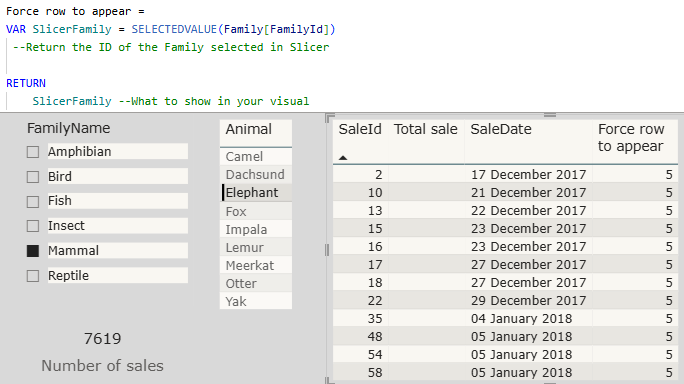This screenshot has width=684, height=384.
Task: Select the row with SaleId 35
Action: [505, 319]
